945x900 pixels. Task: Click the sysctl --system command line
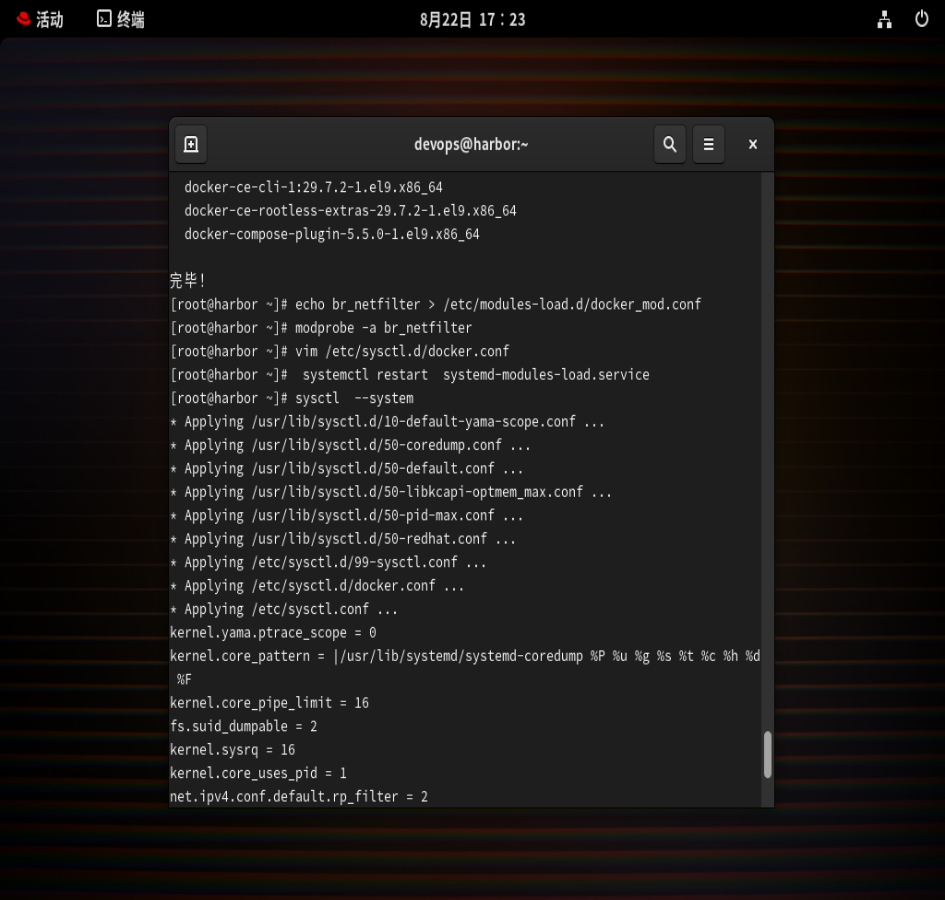pos(292,398)
